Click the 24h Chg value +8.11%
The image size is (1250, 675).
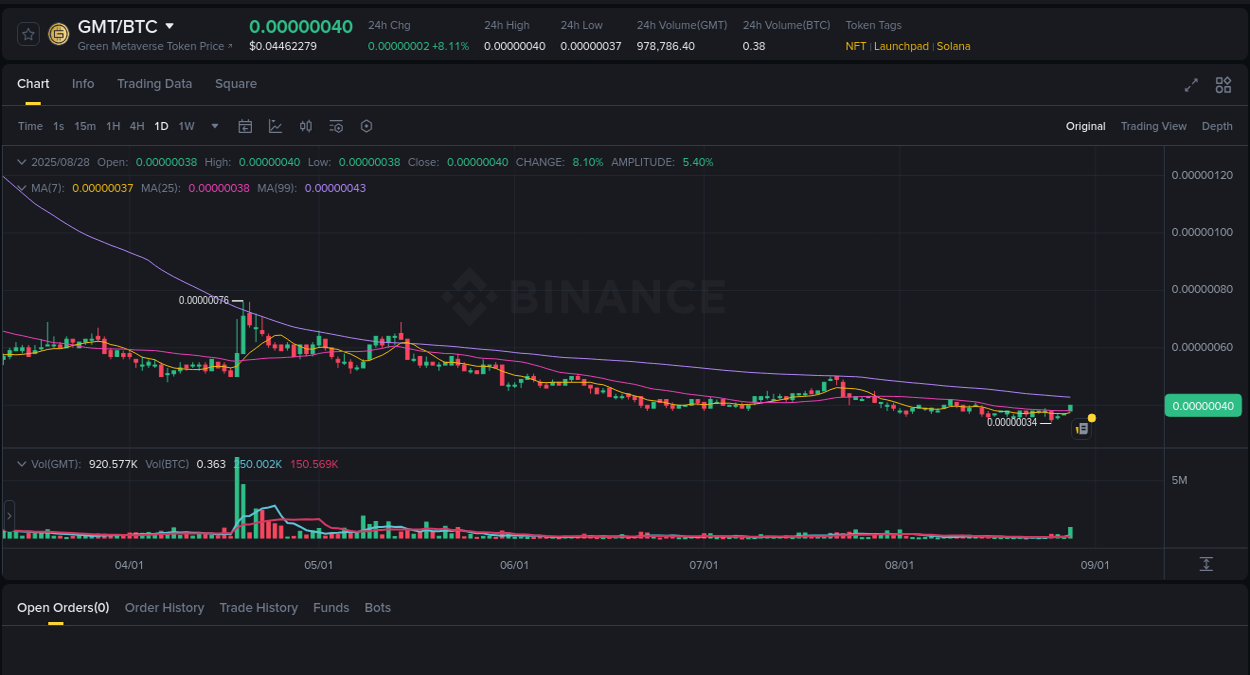pos(450,46)
